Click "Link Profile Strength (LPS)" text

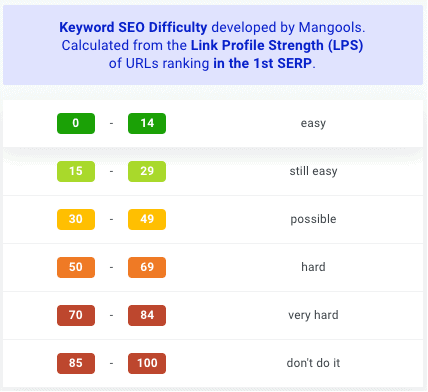(x=277, y=46)
